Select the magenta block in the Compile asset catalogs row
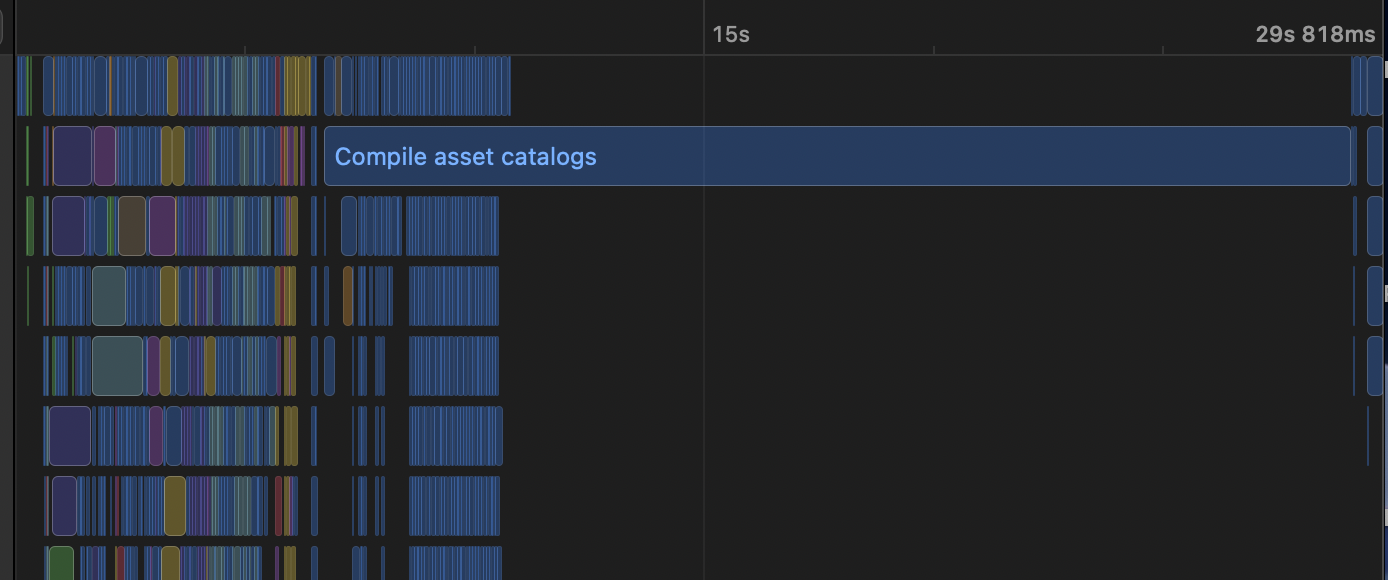Image resolution: width=1388 pixels, height=580 pixels. (x=105, y=156)
